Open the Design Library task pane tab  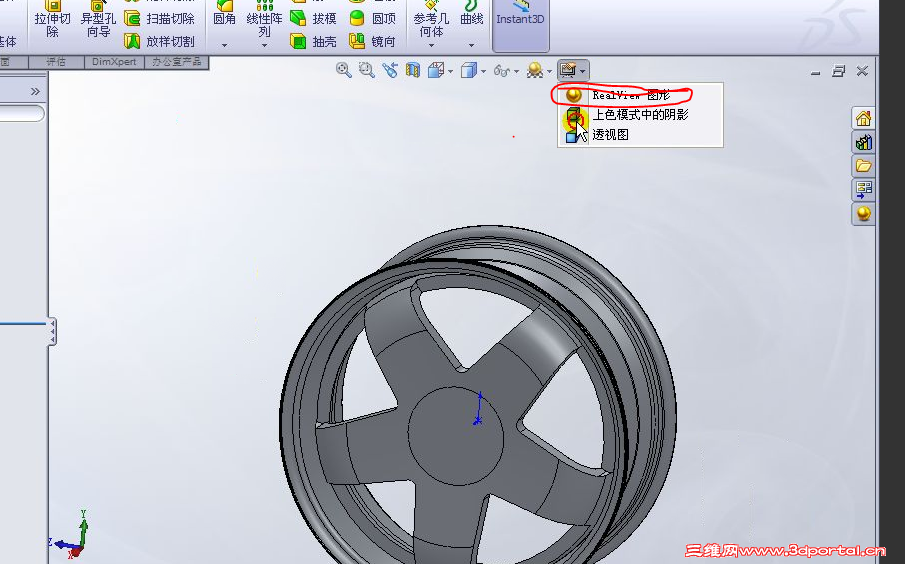pyautogui.click(x=863, y=142)
